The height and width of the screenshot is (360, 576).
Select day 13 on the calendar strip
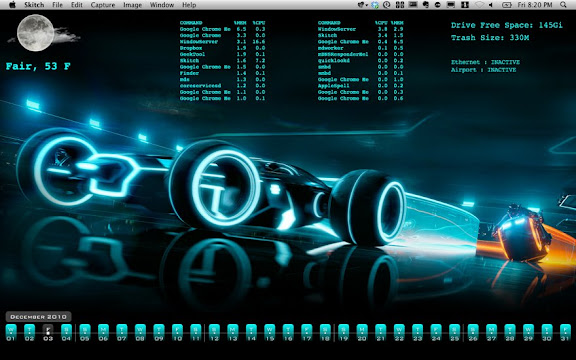click(x=233, y=333)
